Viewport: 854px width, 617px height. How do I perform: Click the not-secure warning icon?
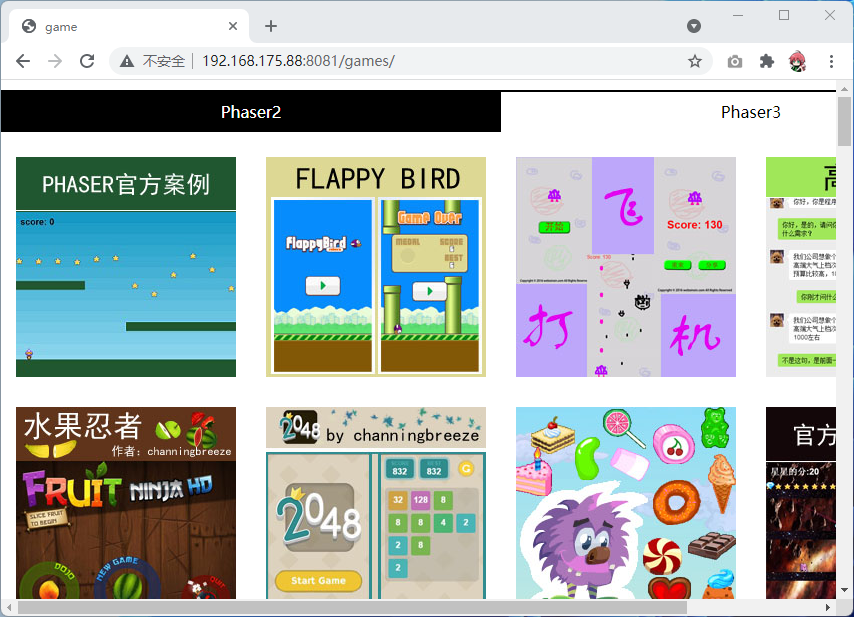(127, 61)
